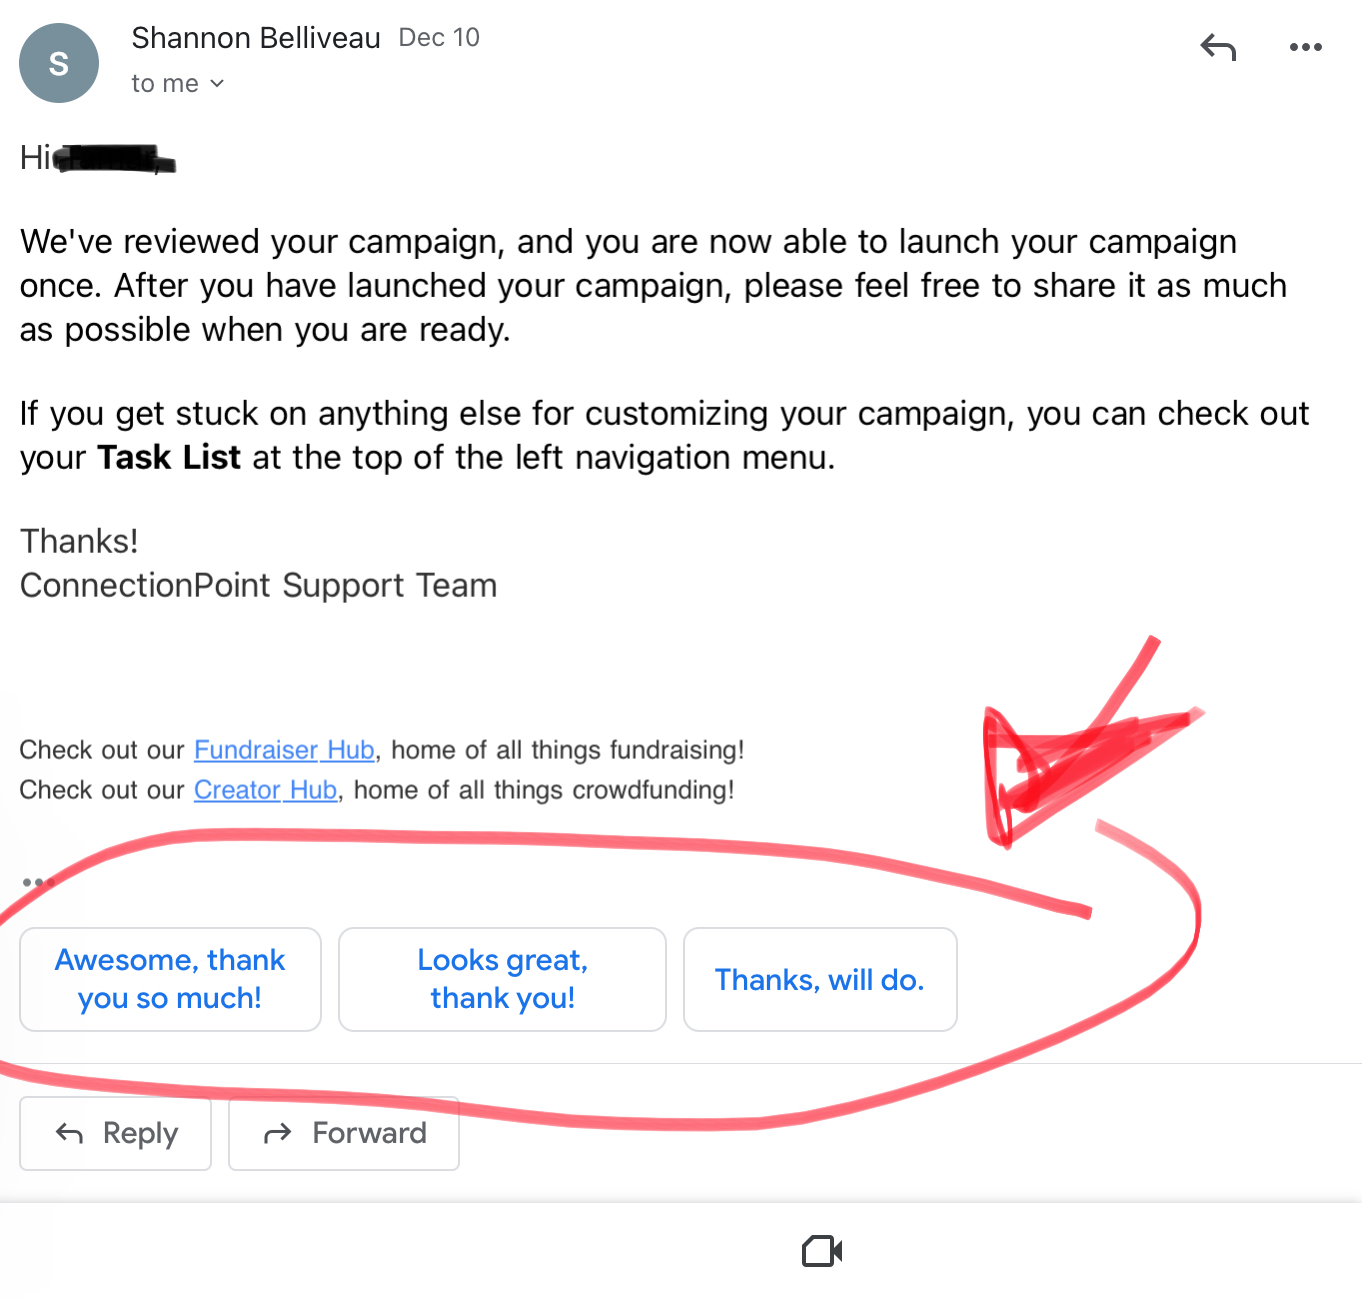Click the video camera Meet icon
This screenshot has height=1299, width=1362.
822,1251
